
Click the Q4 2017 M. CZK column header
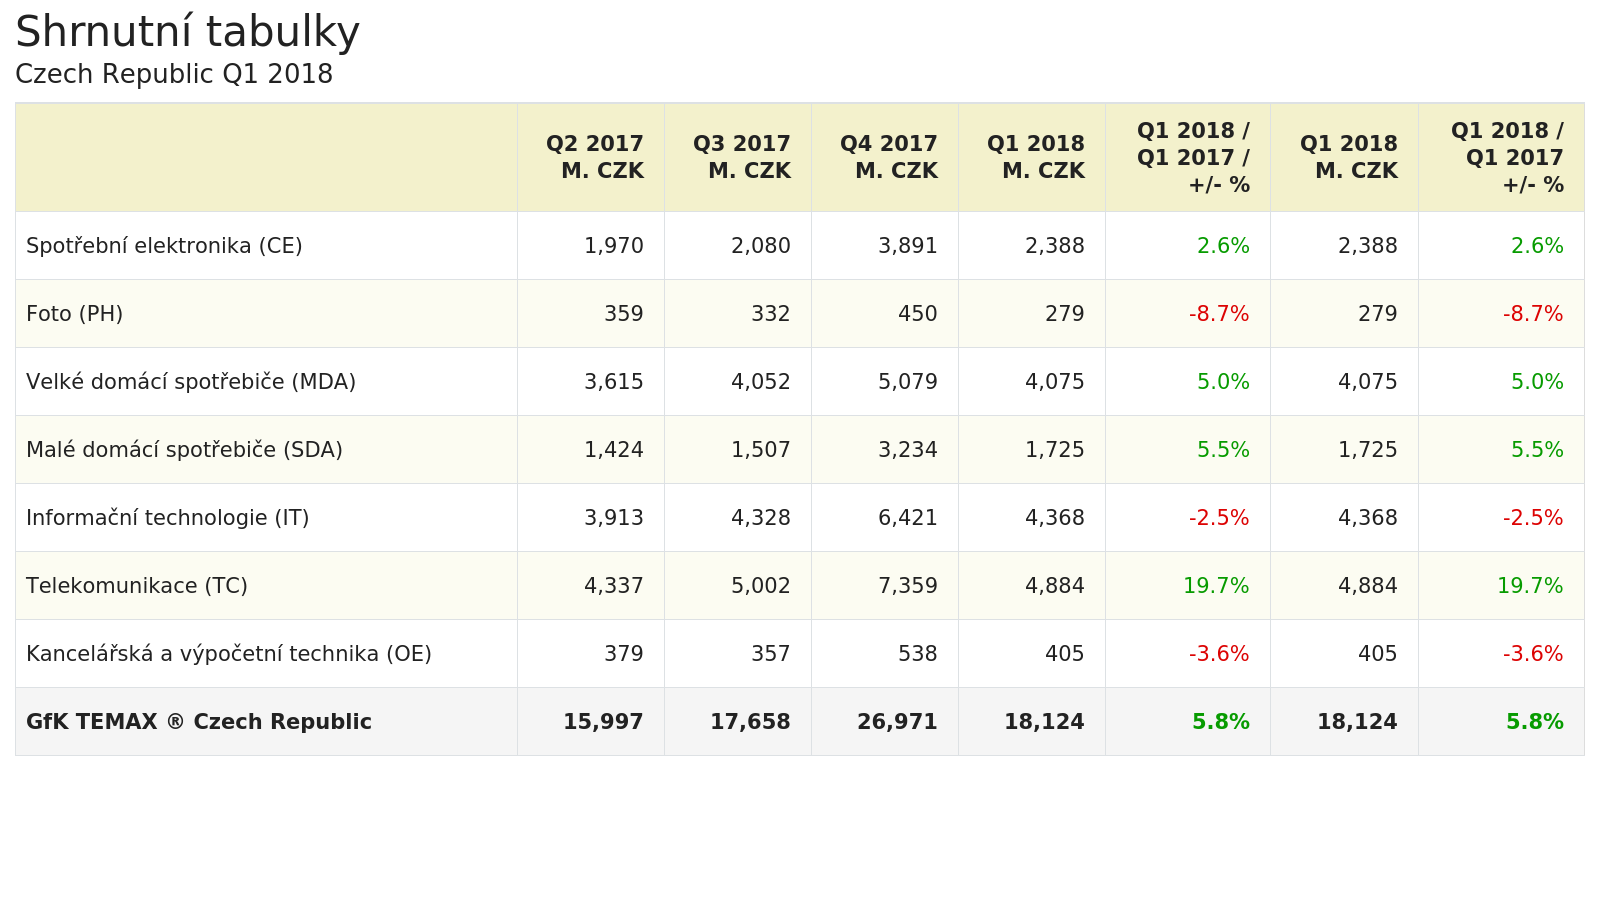888,157
